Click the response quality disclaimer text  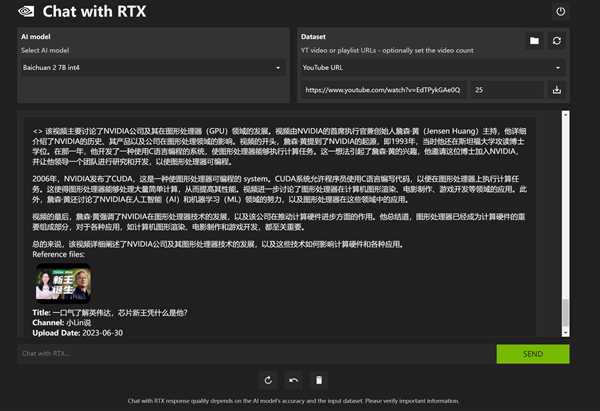click(293, 401)
